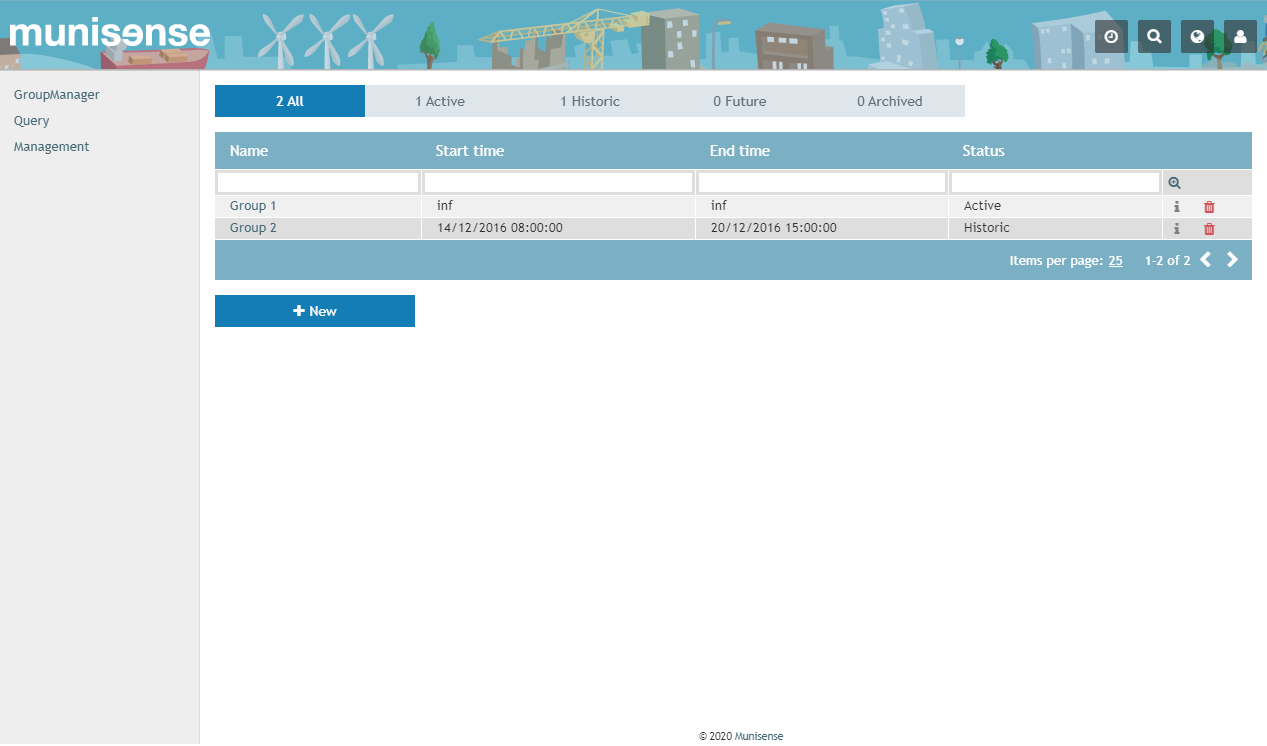Click the previous page chevron

[1205, 259]
